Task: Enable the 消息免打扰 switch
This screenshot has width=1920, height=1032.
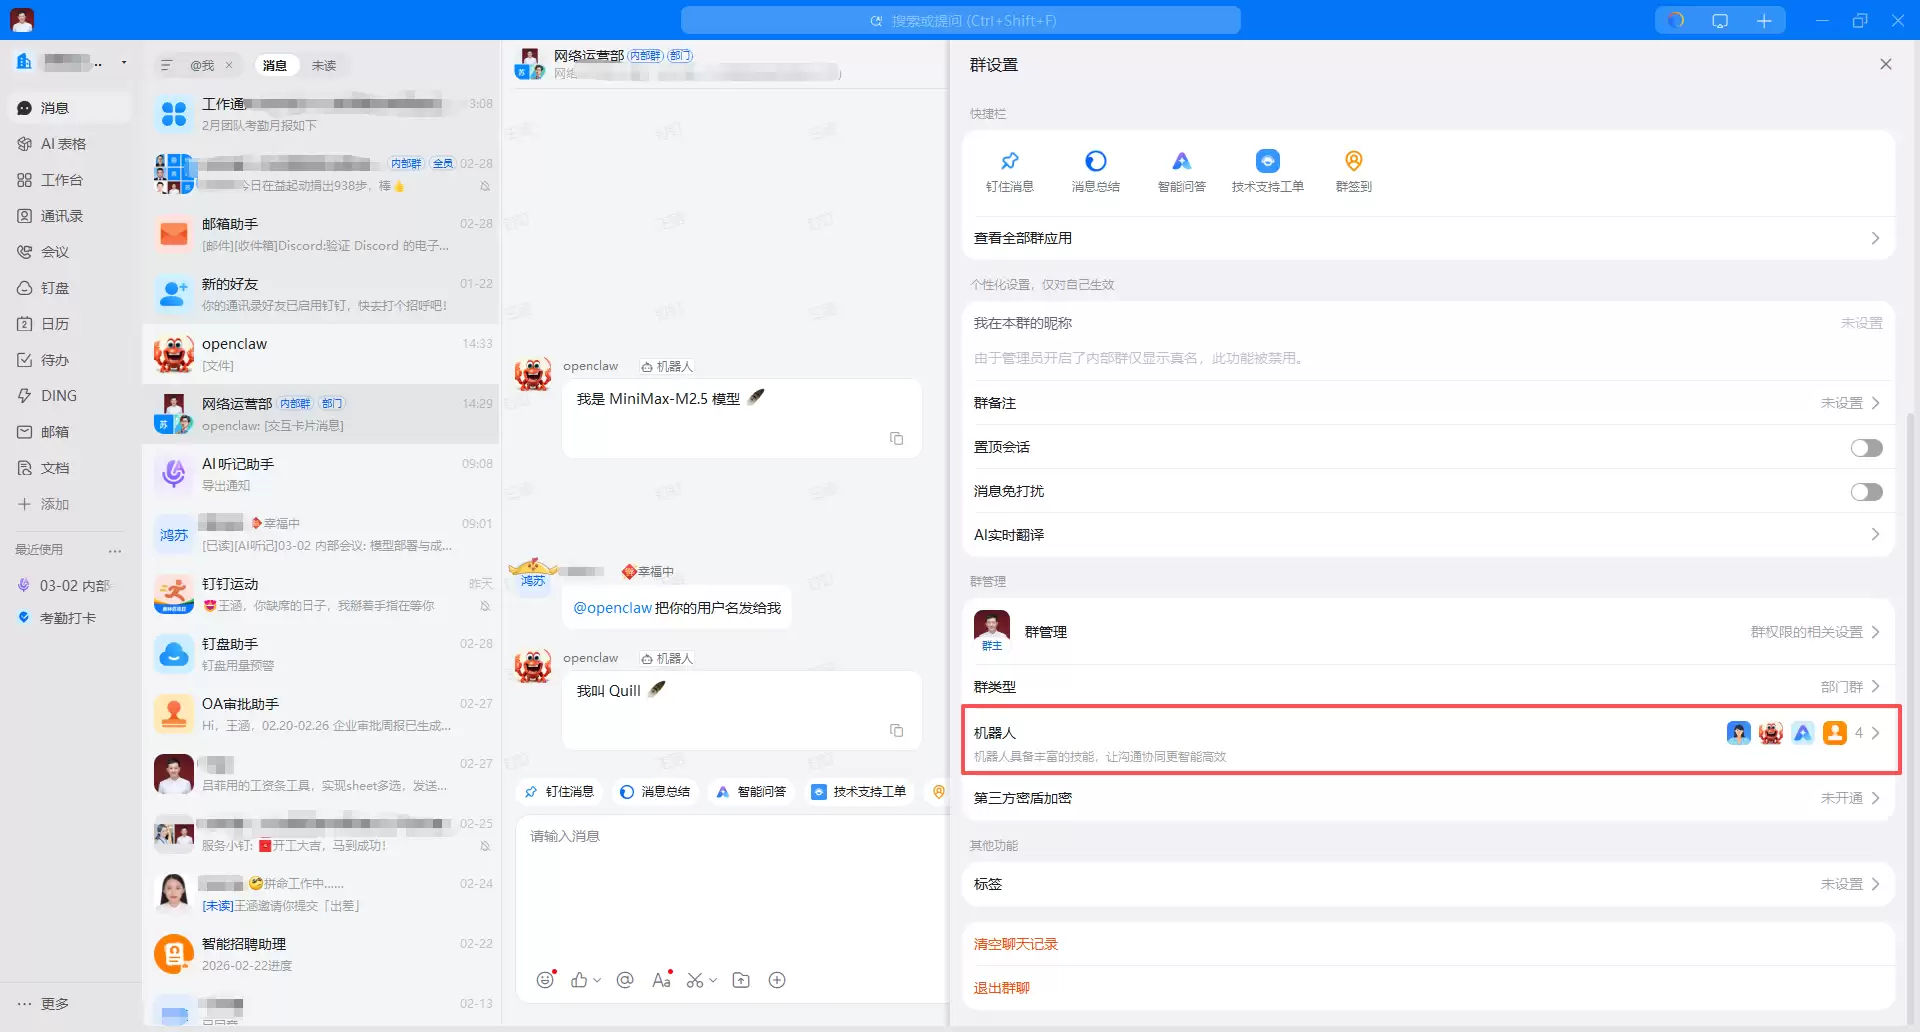Action: point(1865,492)
